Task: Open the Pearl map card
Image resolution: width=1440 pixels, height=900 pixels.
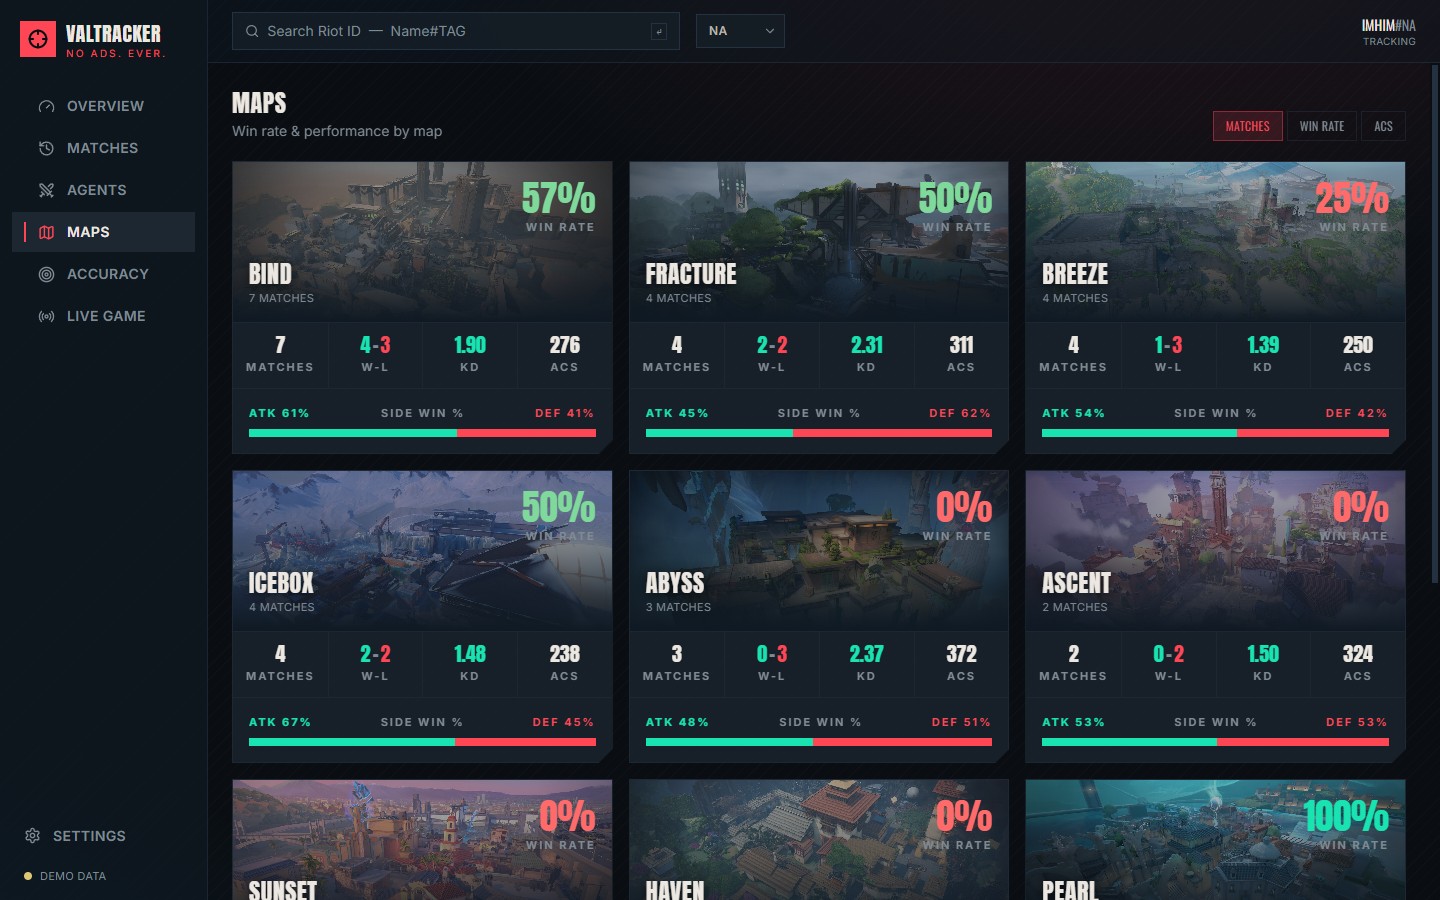Action: point(1215,840)
